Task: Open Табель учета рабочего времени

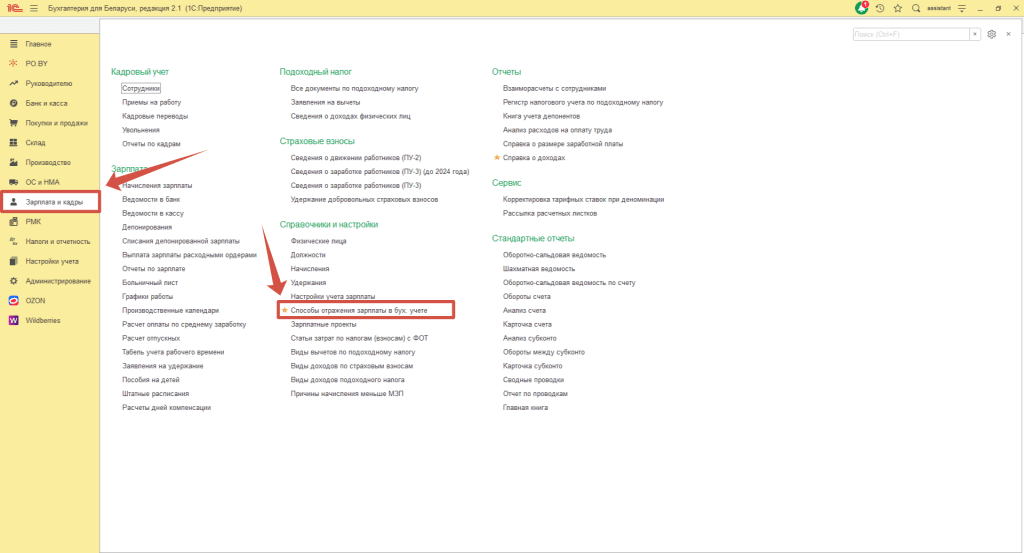Action: (173, 352)
